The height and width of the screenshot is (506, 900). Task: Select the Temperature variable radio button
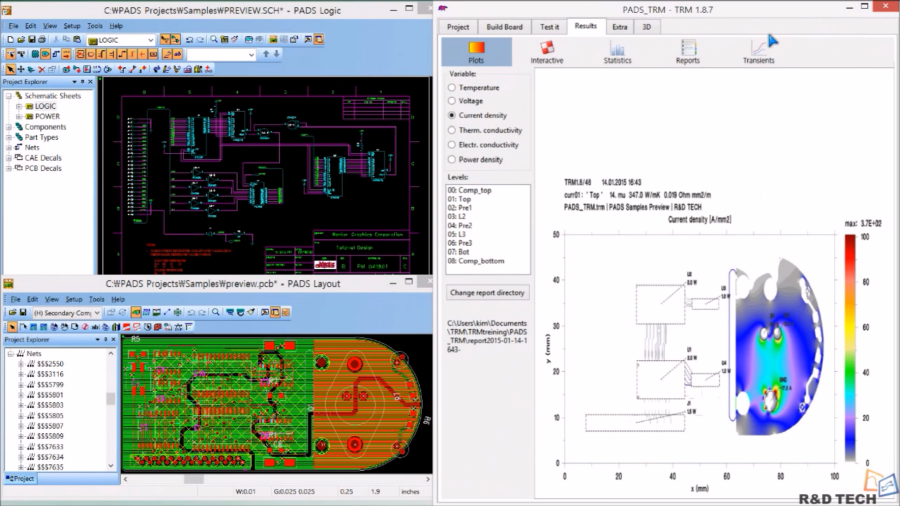click(x=452, y=88)
